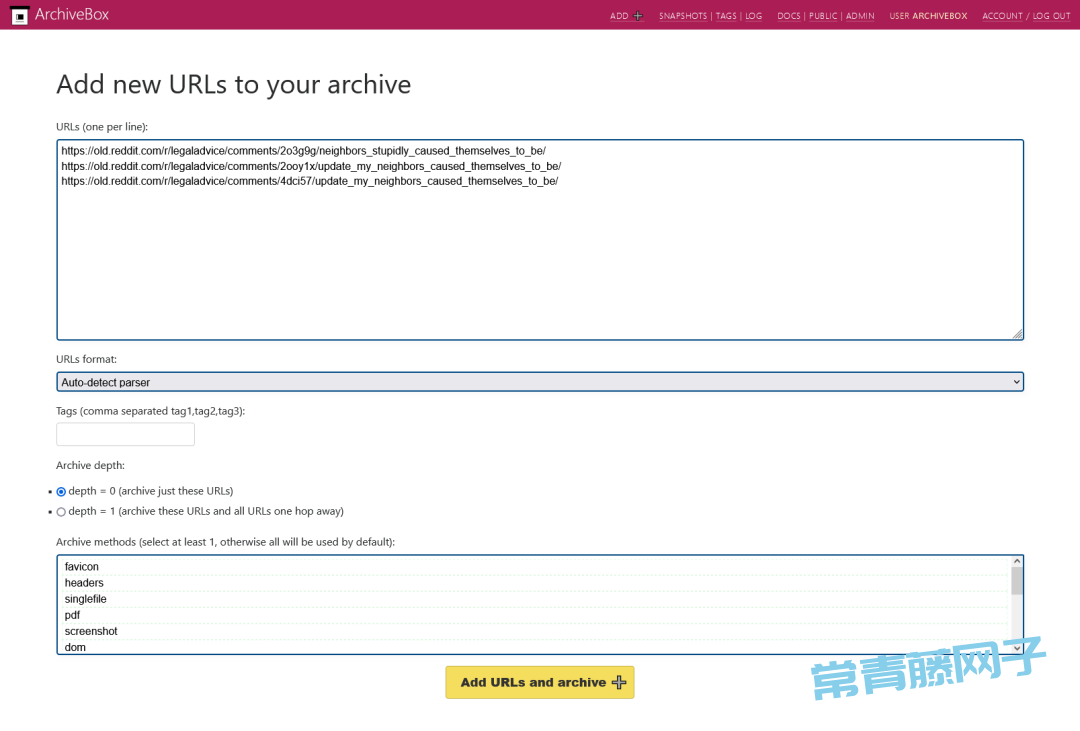Viewport: 1080px width, 731px height.
Task: Open the Docs link
Action: click(788, 16)
